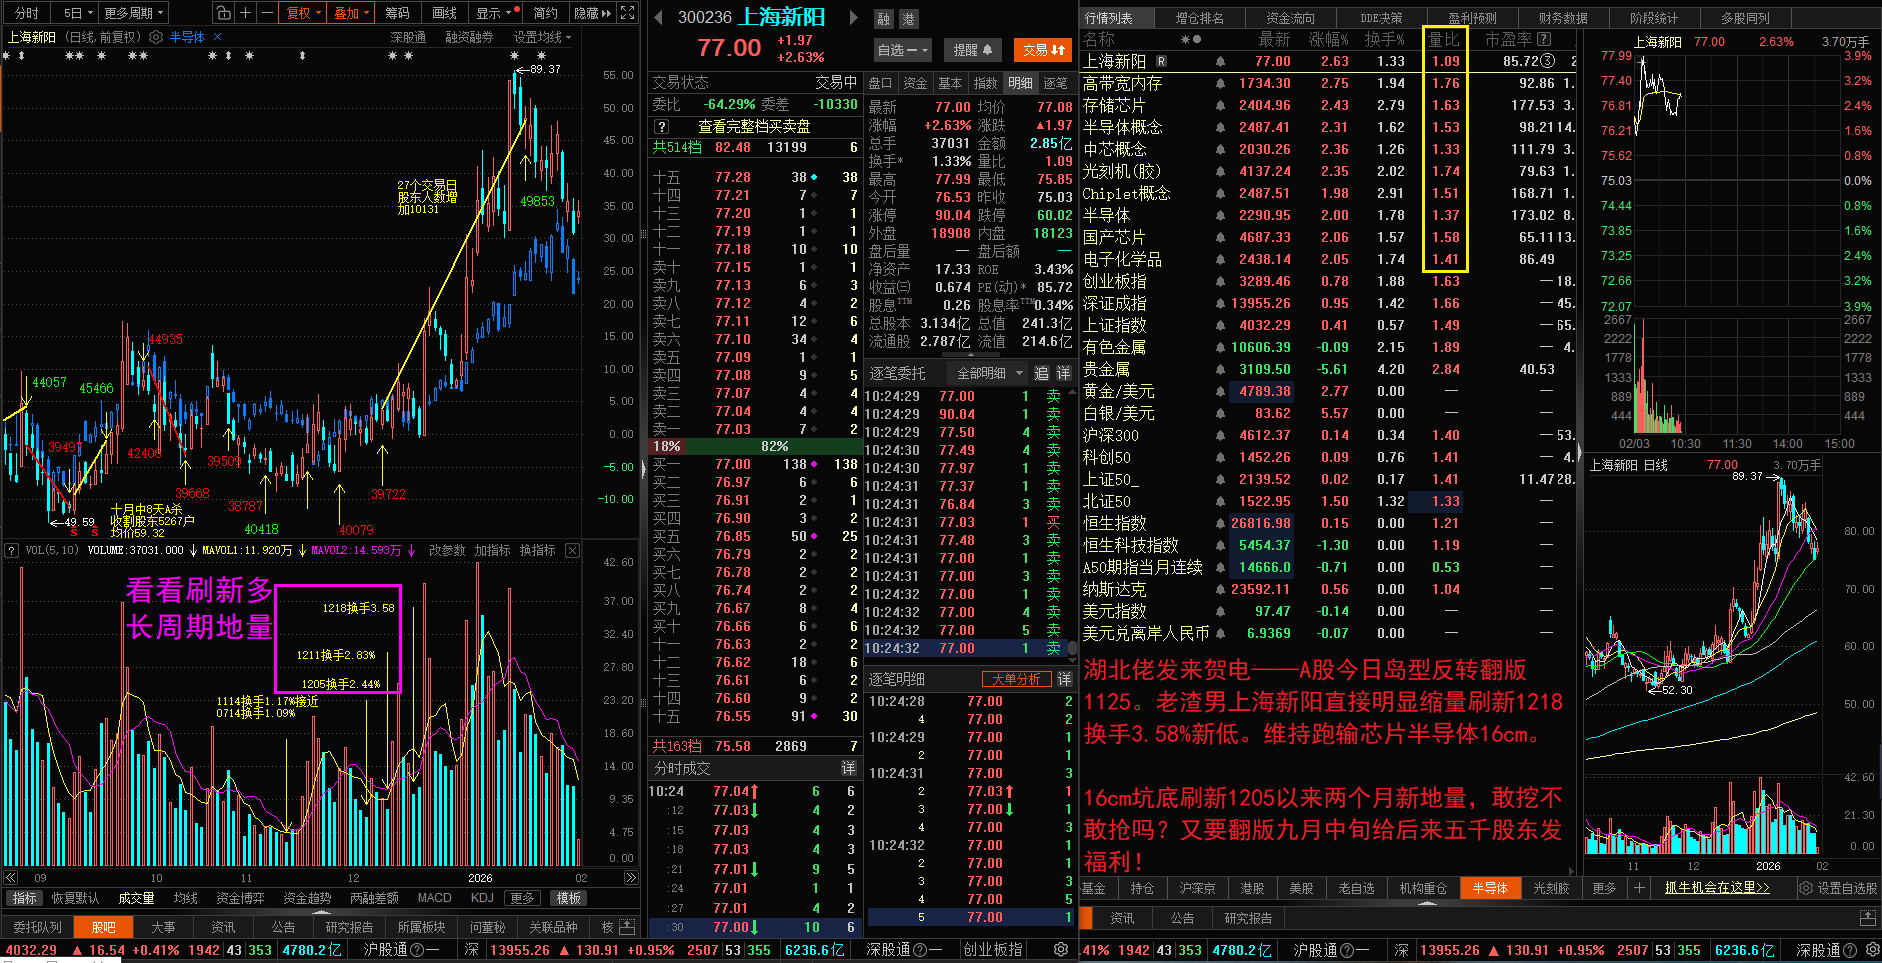Open status bar settings gear icon
The height and width of the screenshot is (963, 1882).
coord(1061,949)
